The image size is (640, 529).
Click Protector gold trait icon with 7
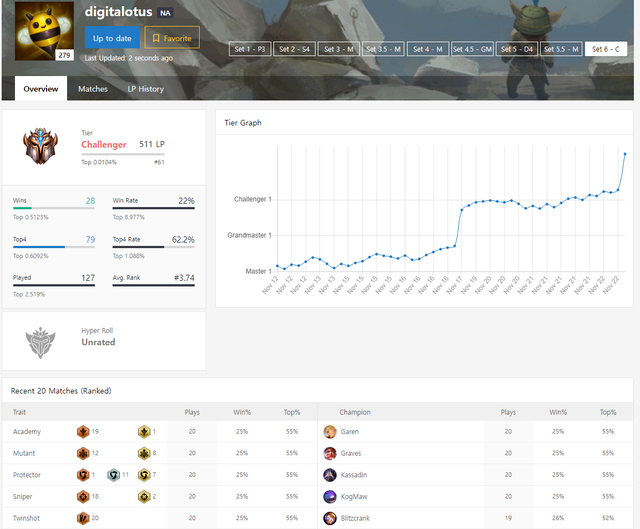(x=144, y=475)
